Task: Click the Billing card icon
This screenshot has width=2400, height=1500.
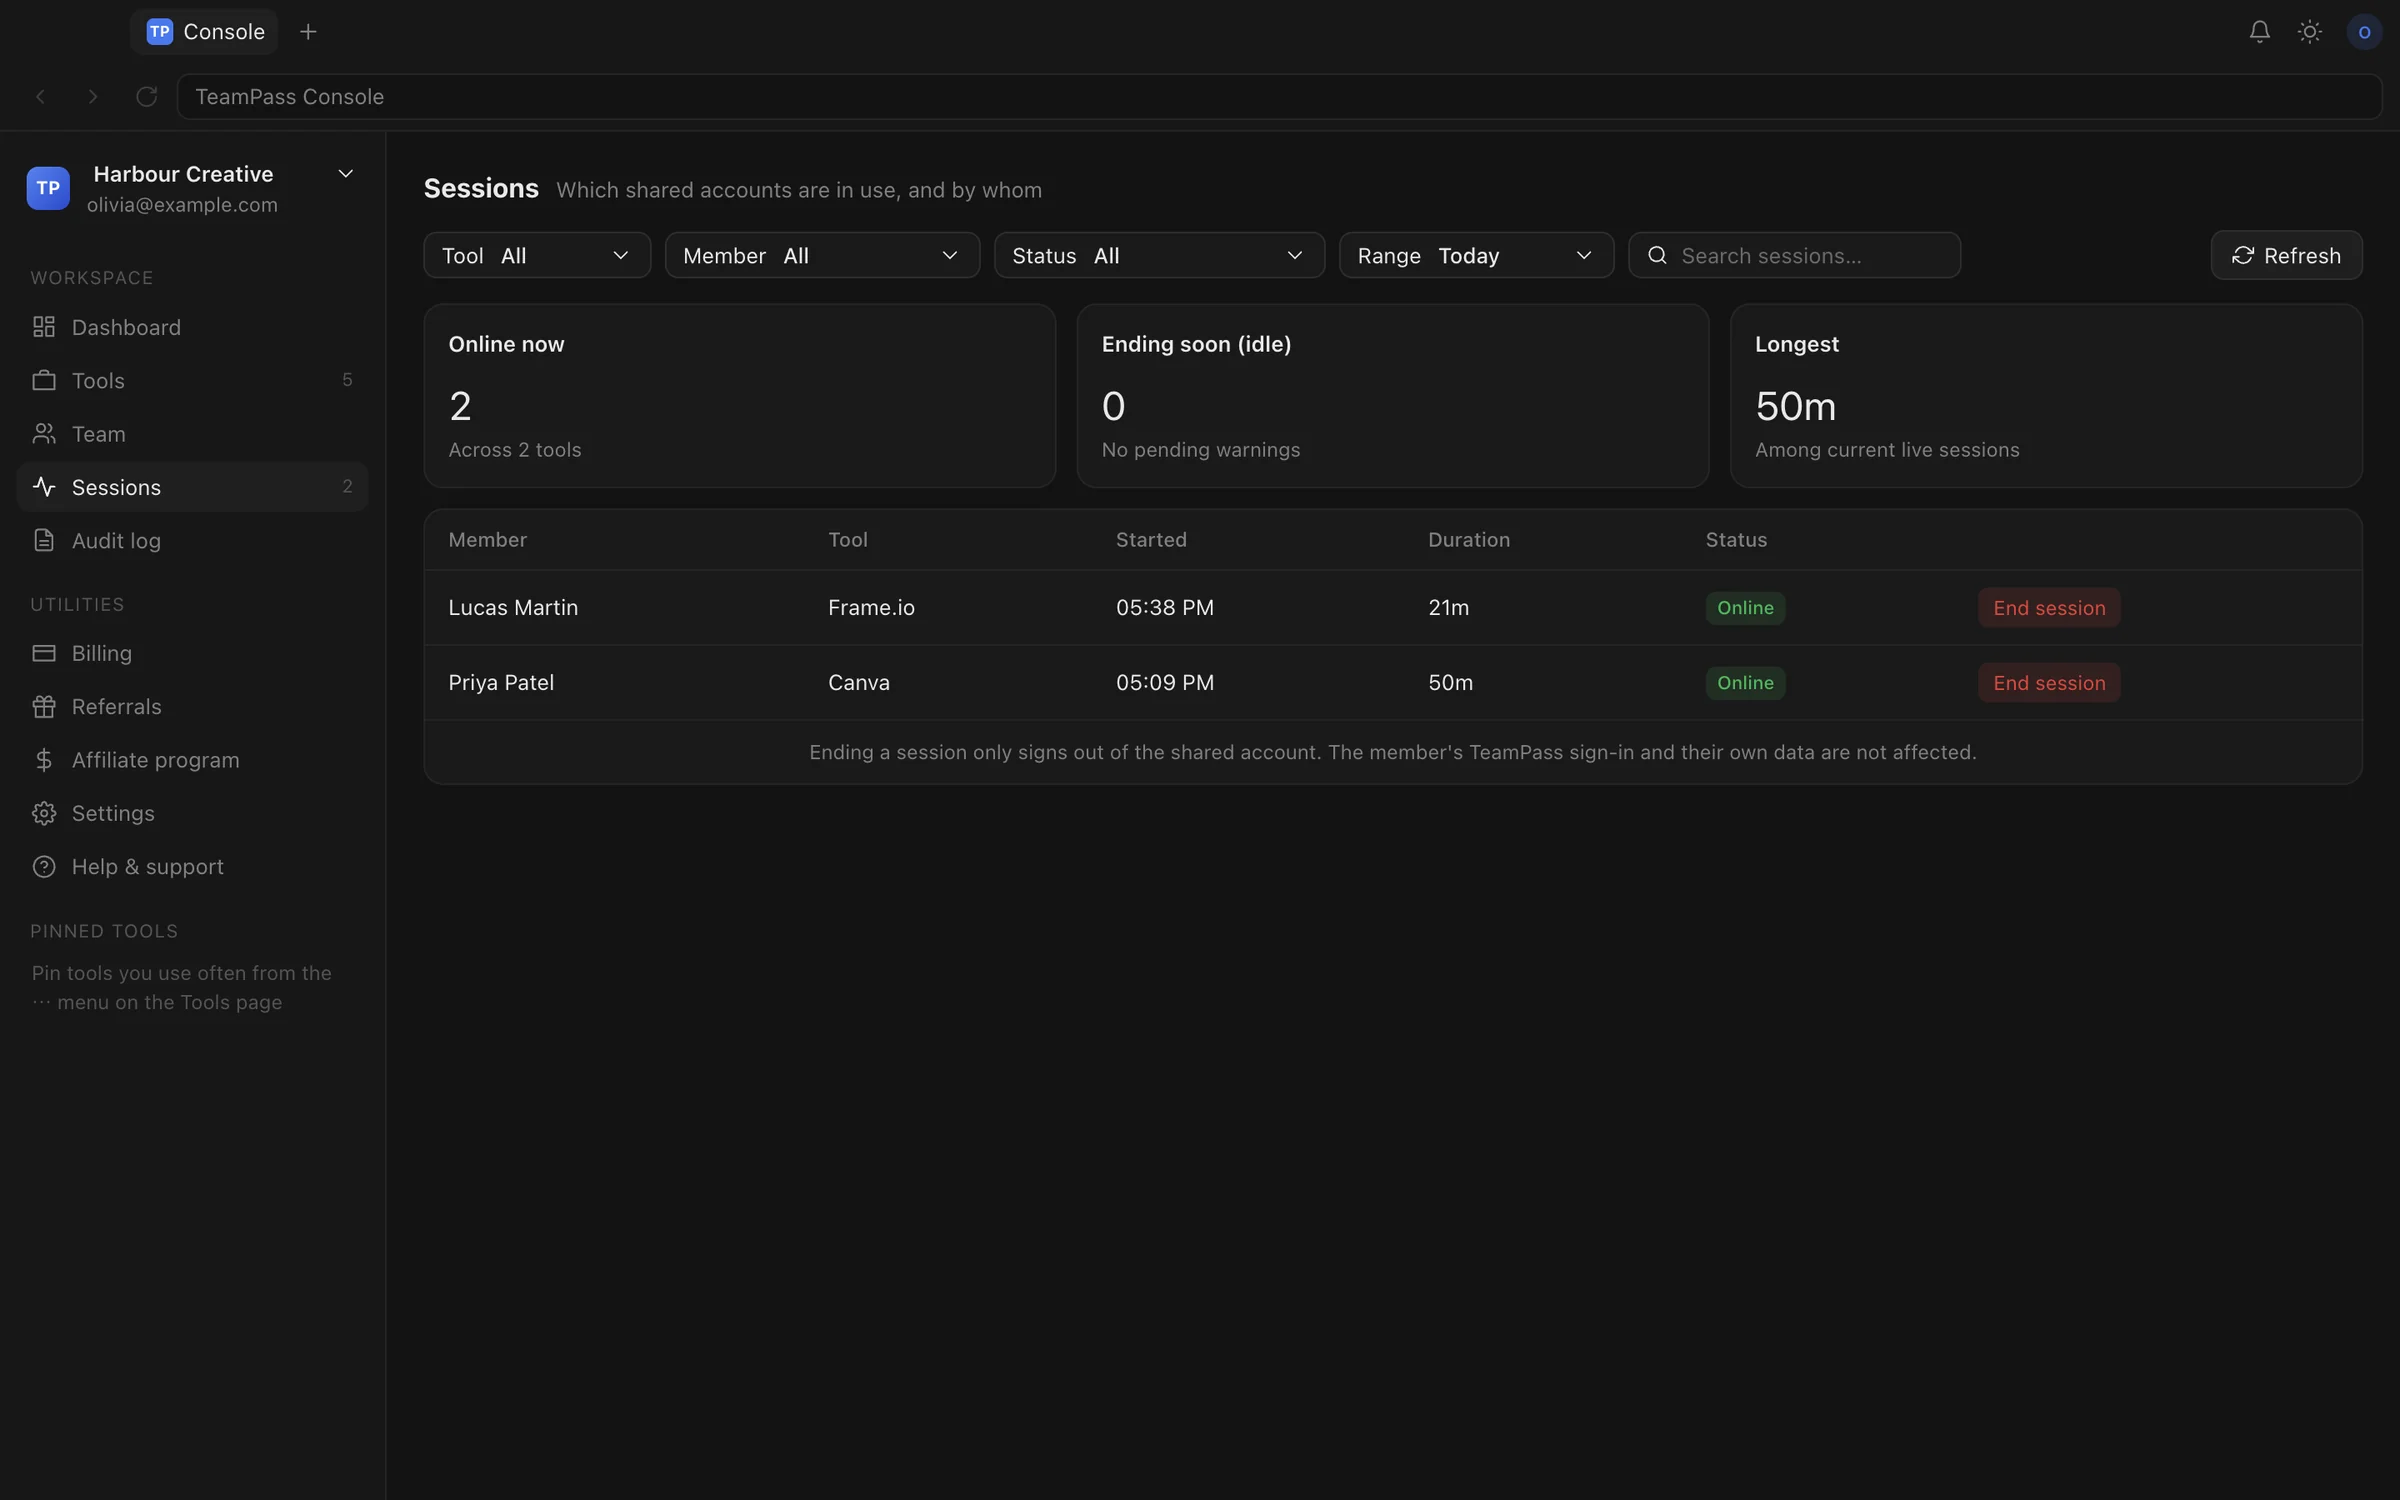Action: click(44, 653)
